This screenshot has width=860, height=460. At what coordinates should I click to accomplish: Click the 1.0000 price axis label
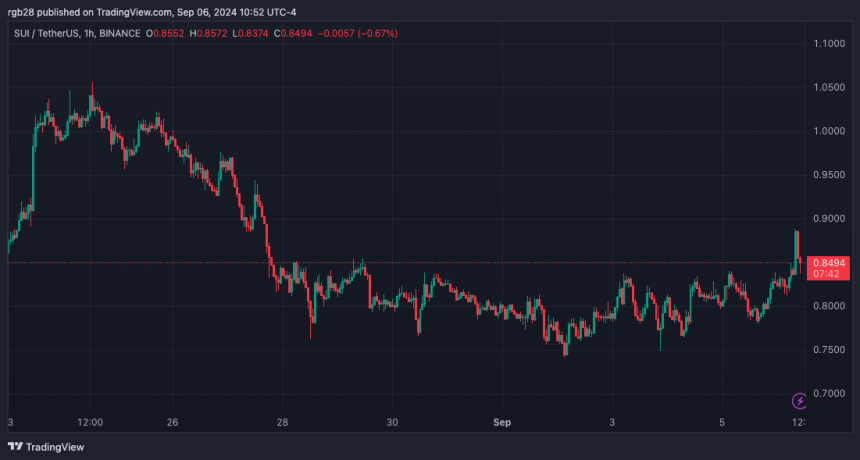(x=828, y=131)
